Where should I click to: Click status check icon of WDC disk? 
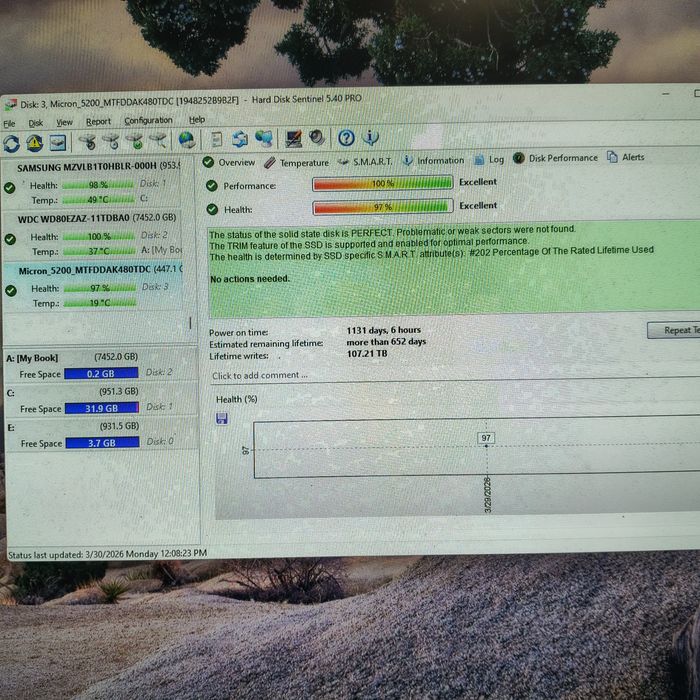[10, 239]
